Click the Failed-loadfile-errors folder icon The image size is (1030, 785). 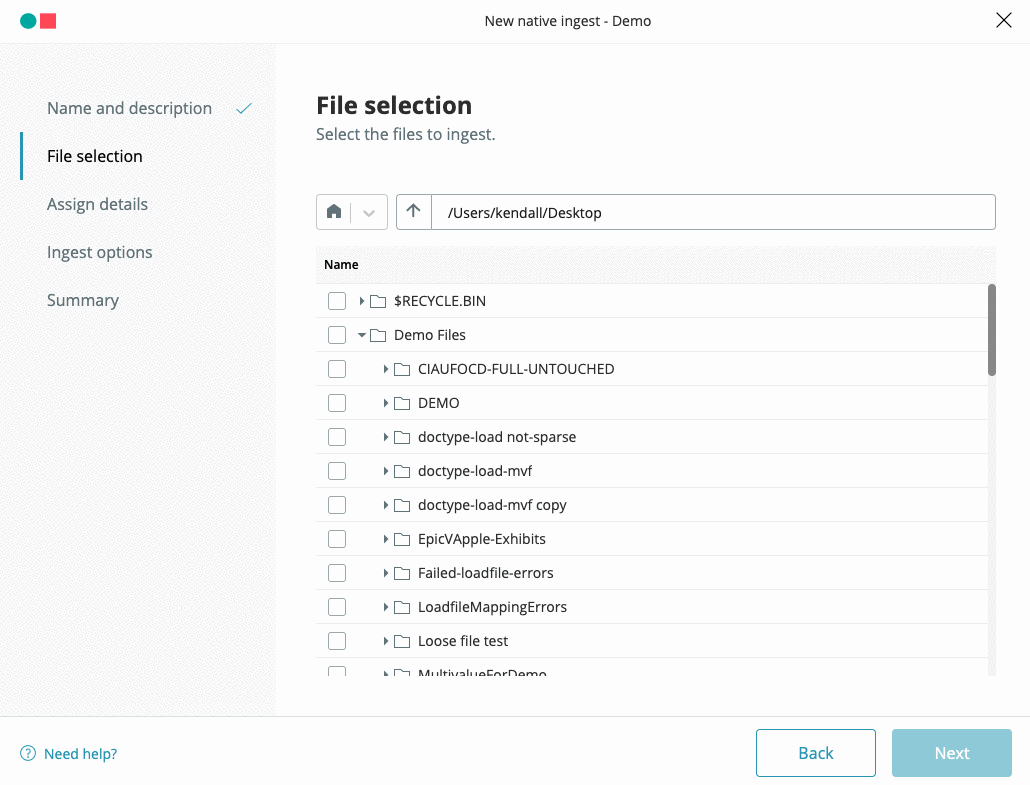[402, 574]
